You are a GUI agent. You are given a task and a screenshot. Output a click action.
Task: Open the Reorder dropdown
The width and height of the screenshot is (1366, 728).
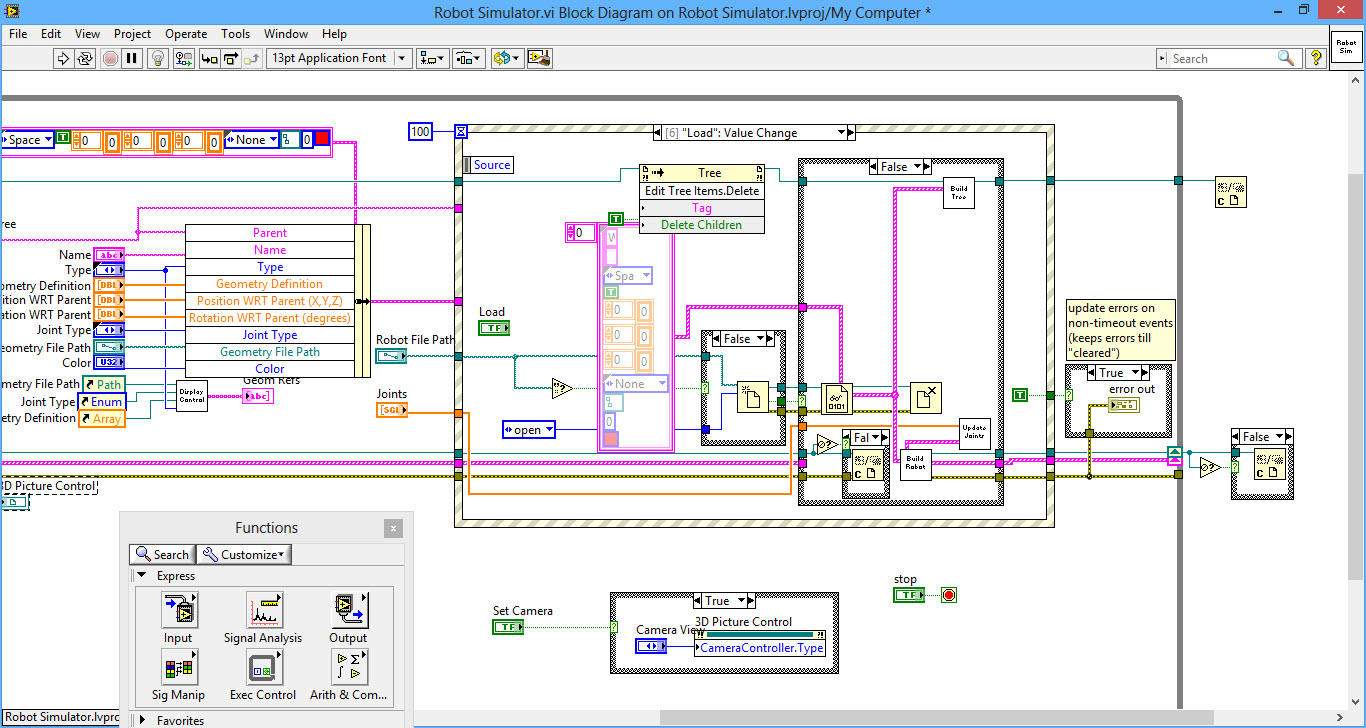click(506, 58)
